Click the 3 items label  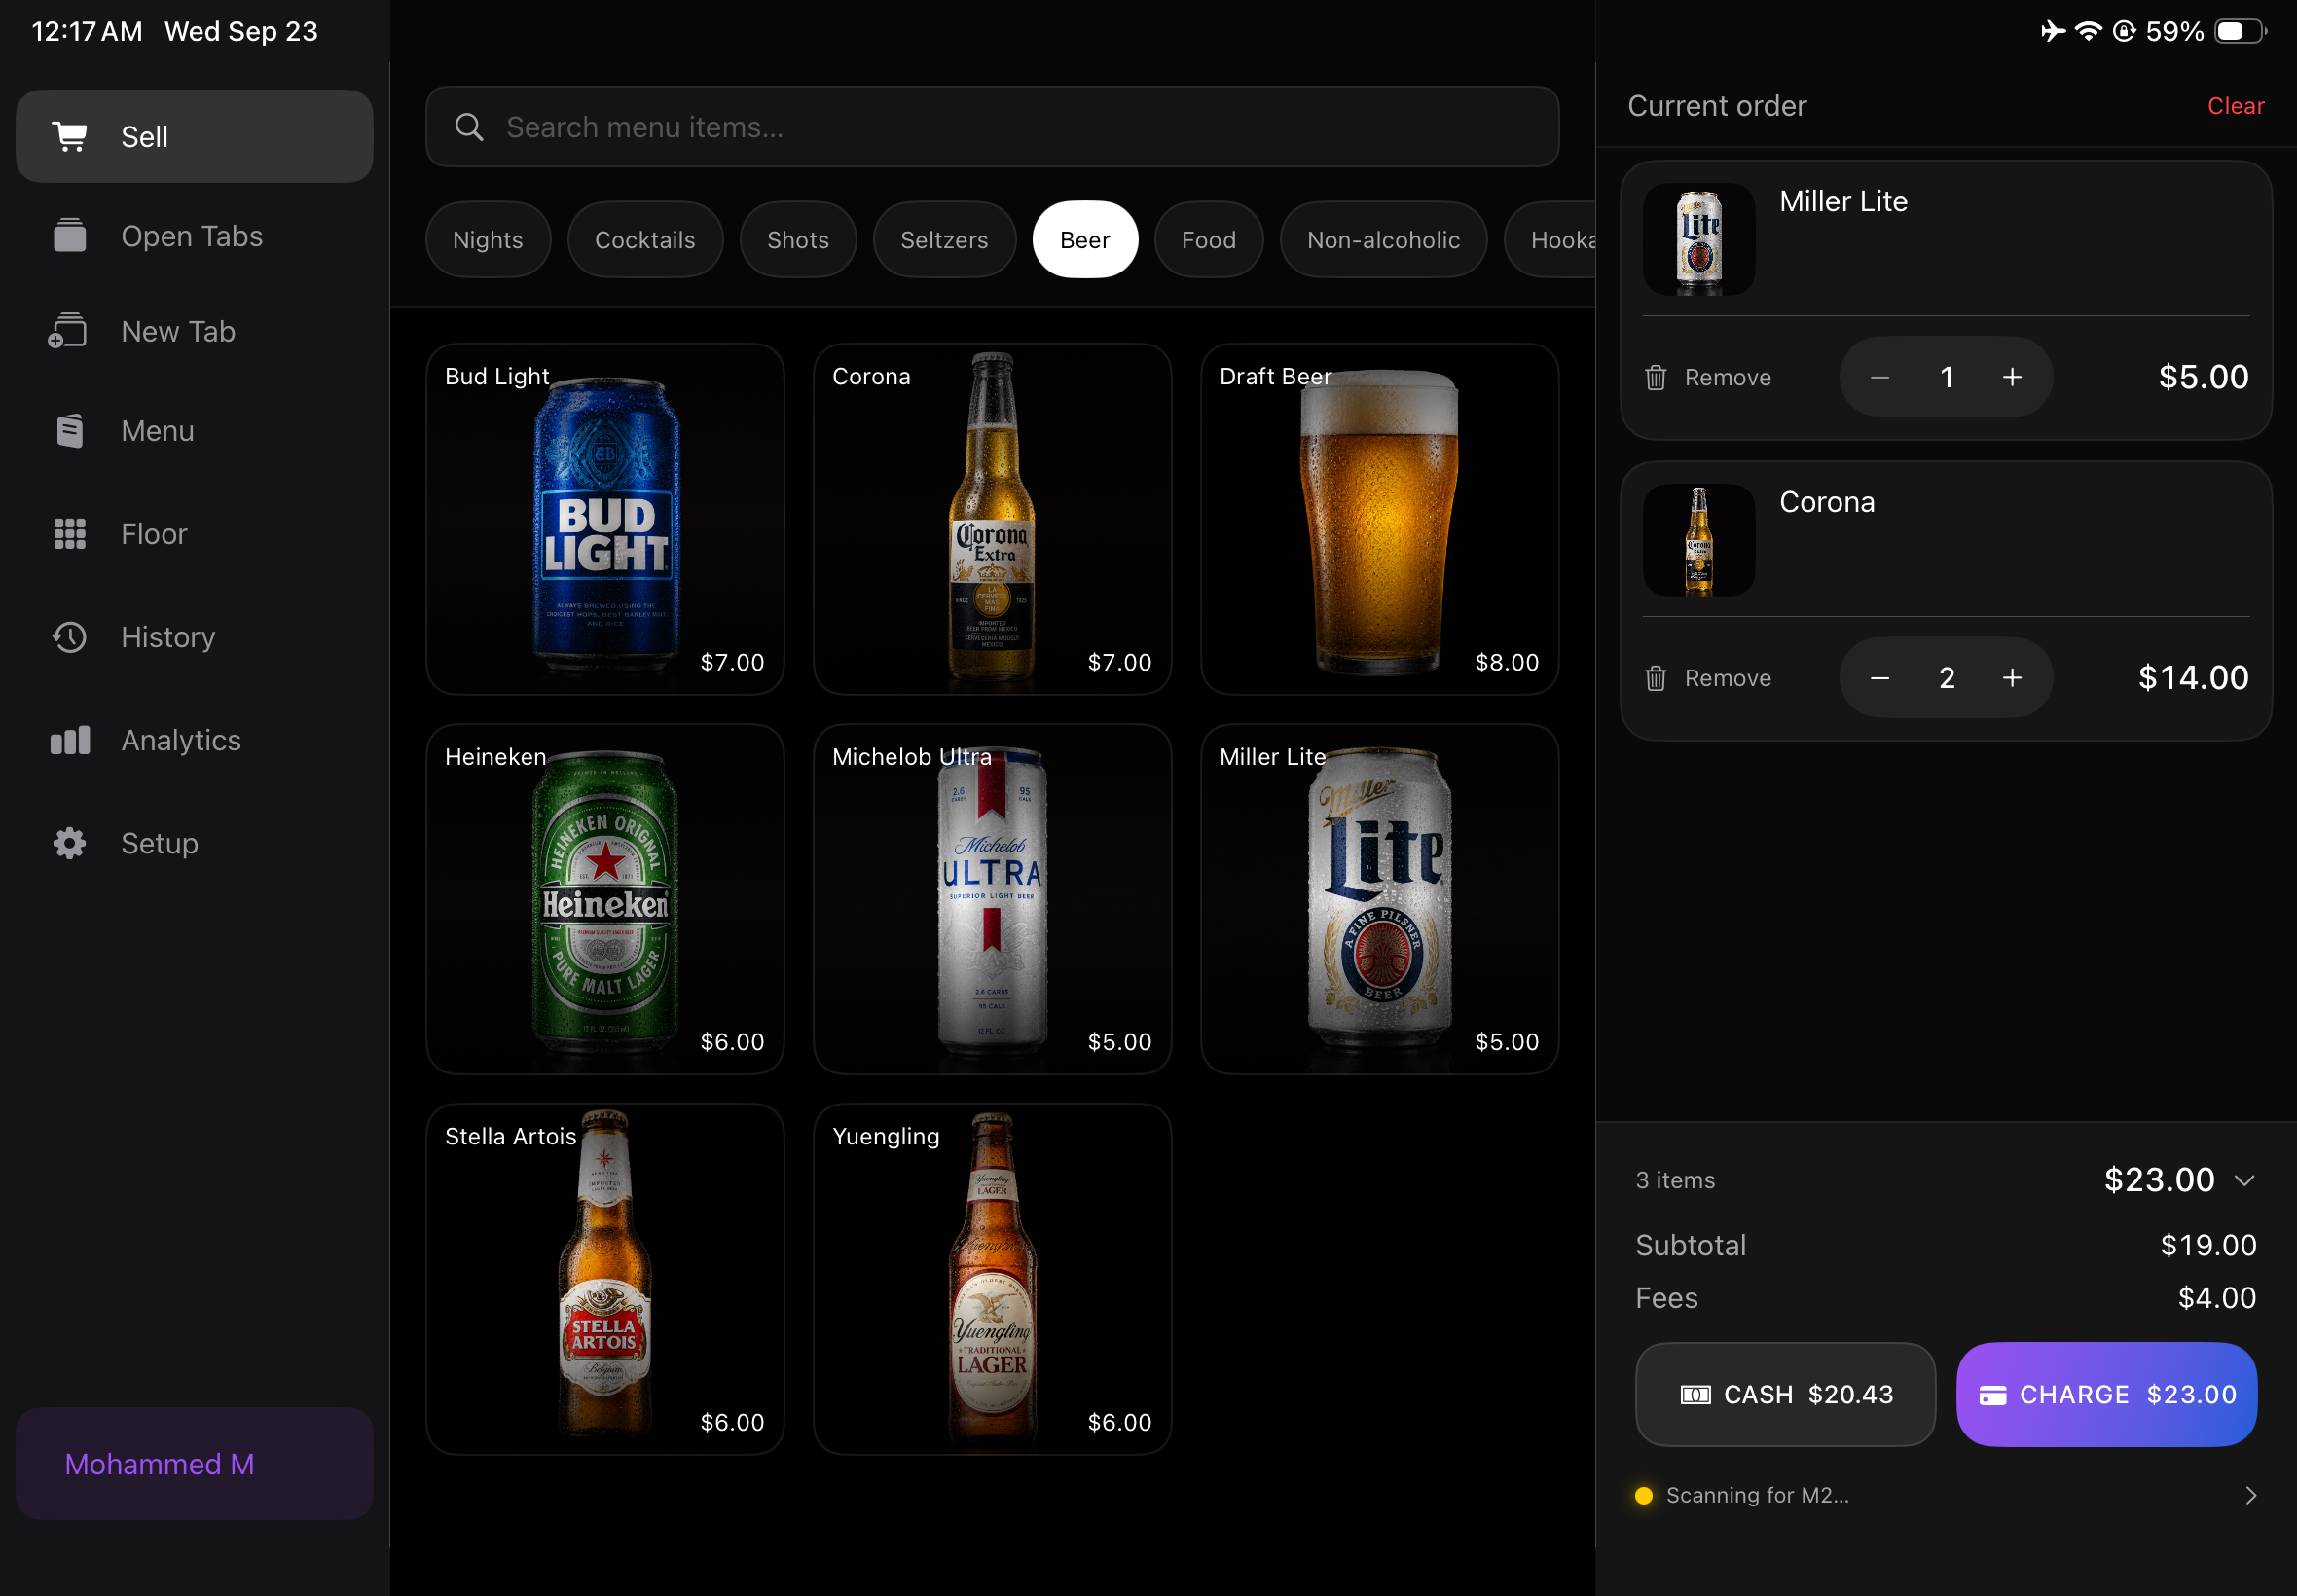[1675, 1181]
